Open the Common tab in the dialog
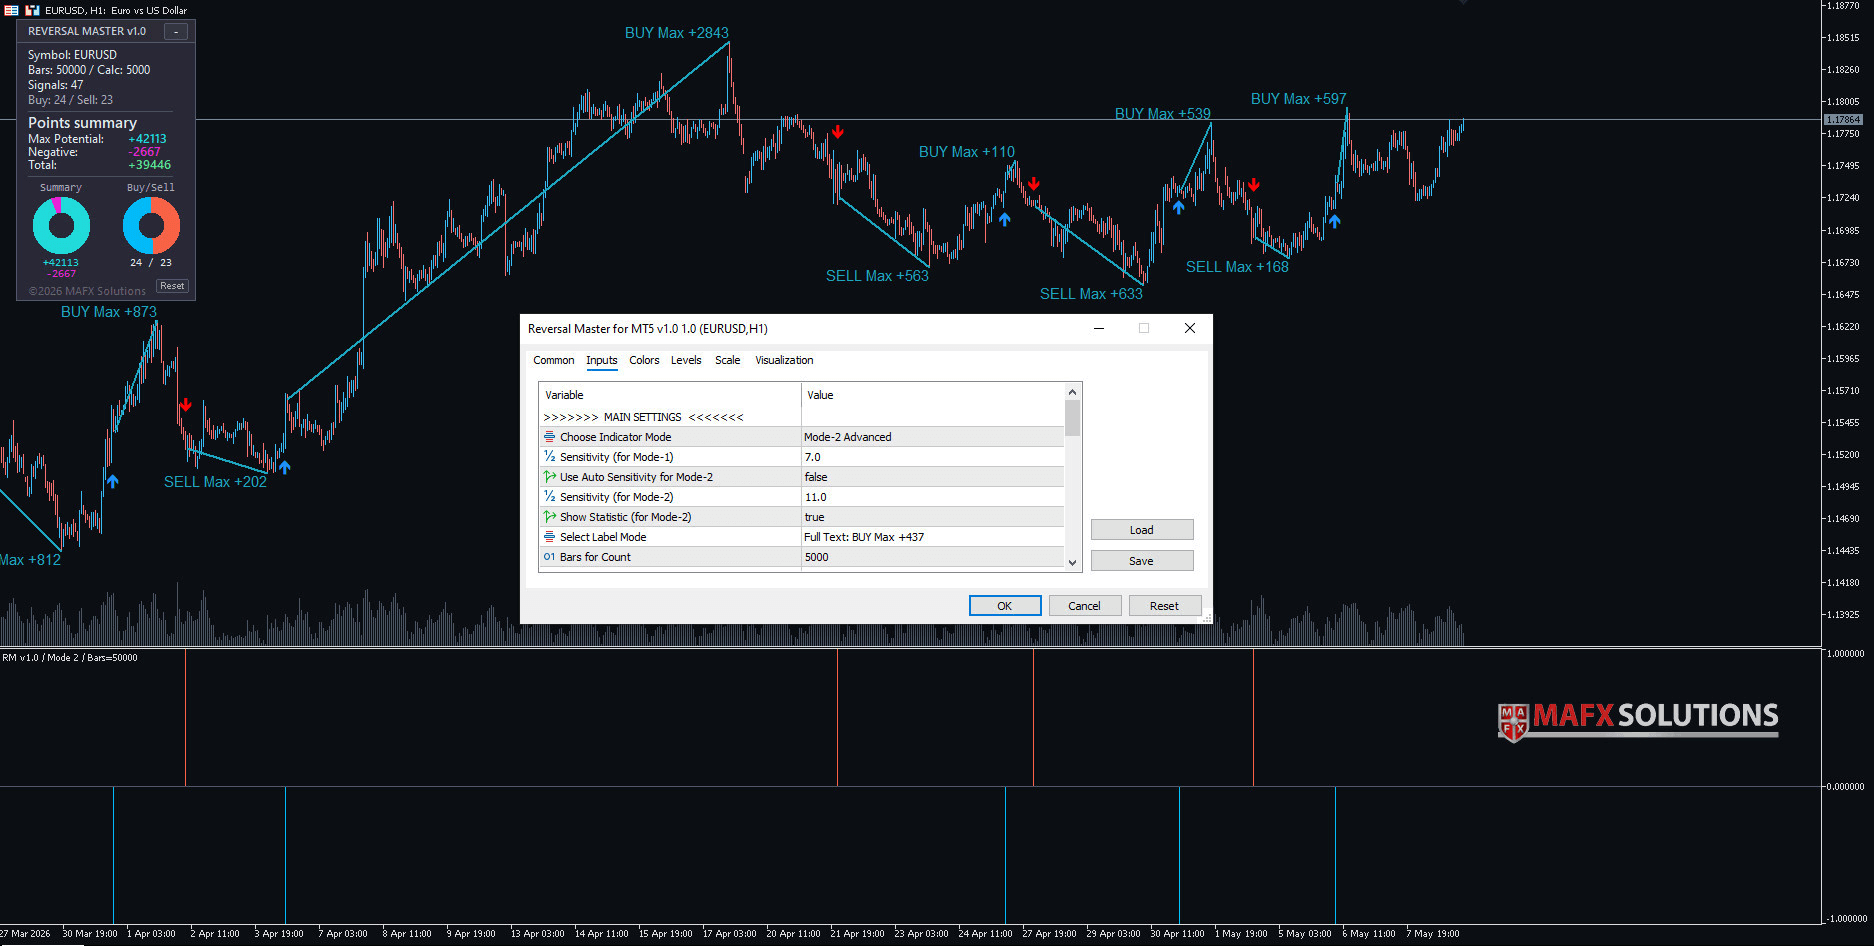 pos(553,360)
